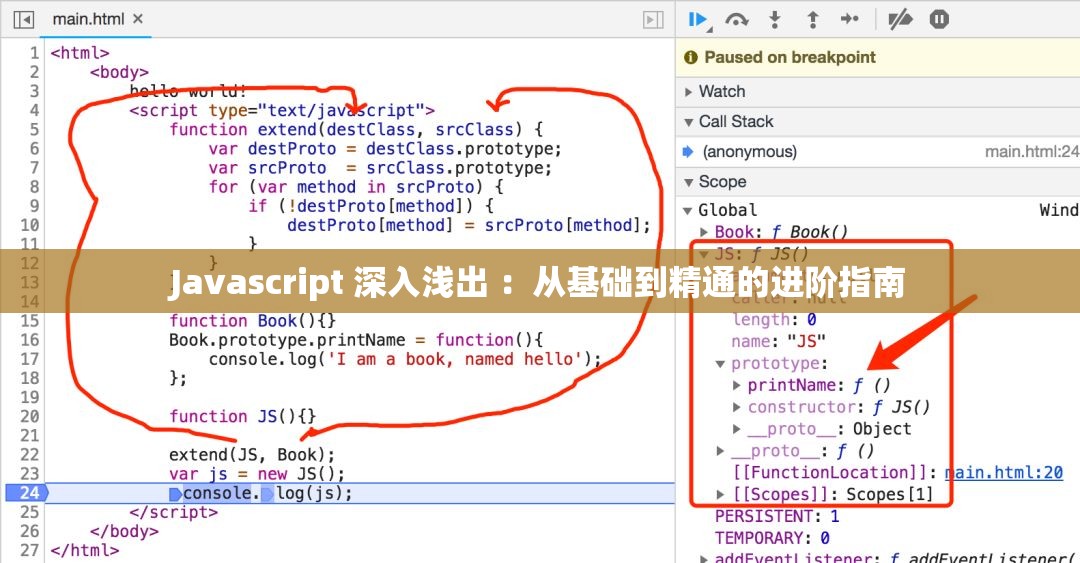
Task: Collapse the Call Stack section
Action: point(688,122)
